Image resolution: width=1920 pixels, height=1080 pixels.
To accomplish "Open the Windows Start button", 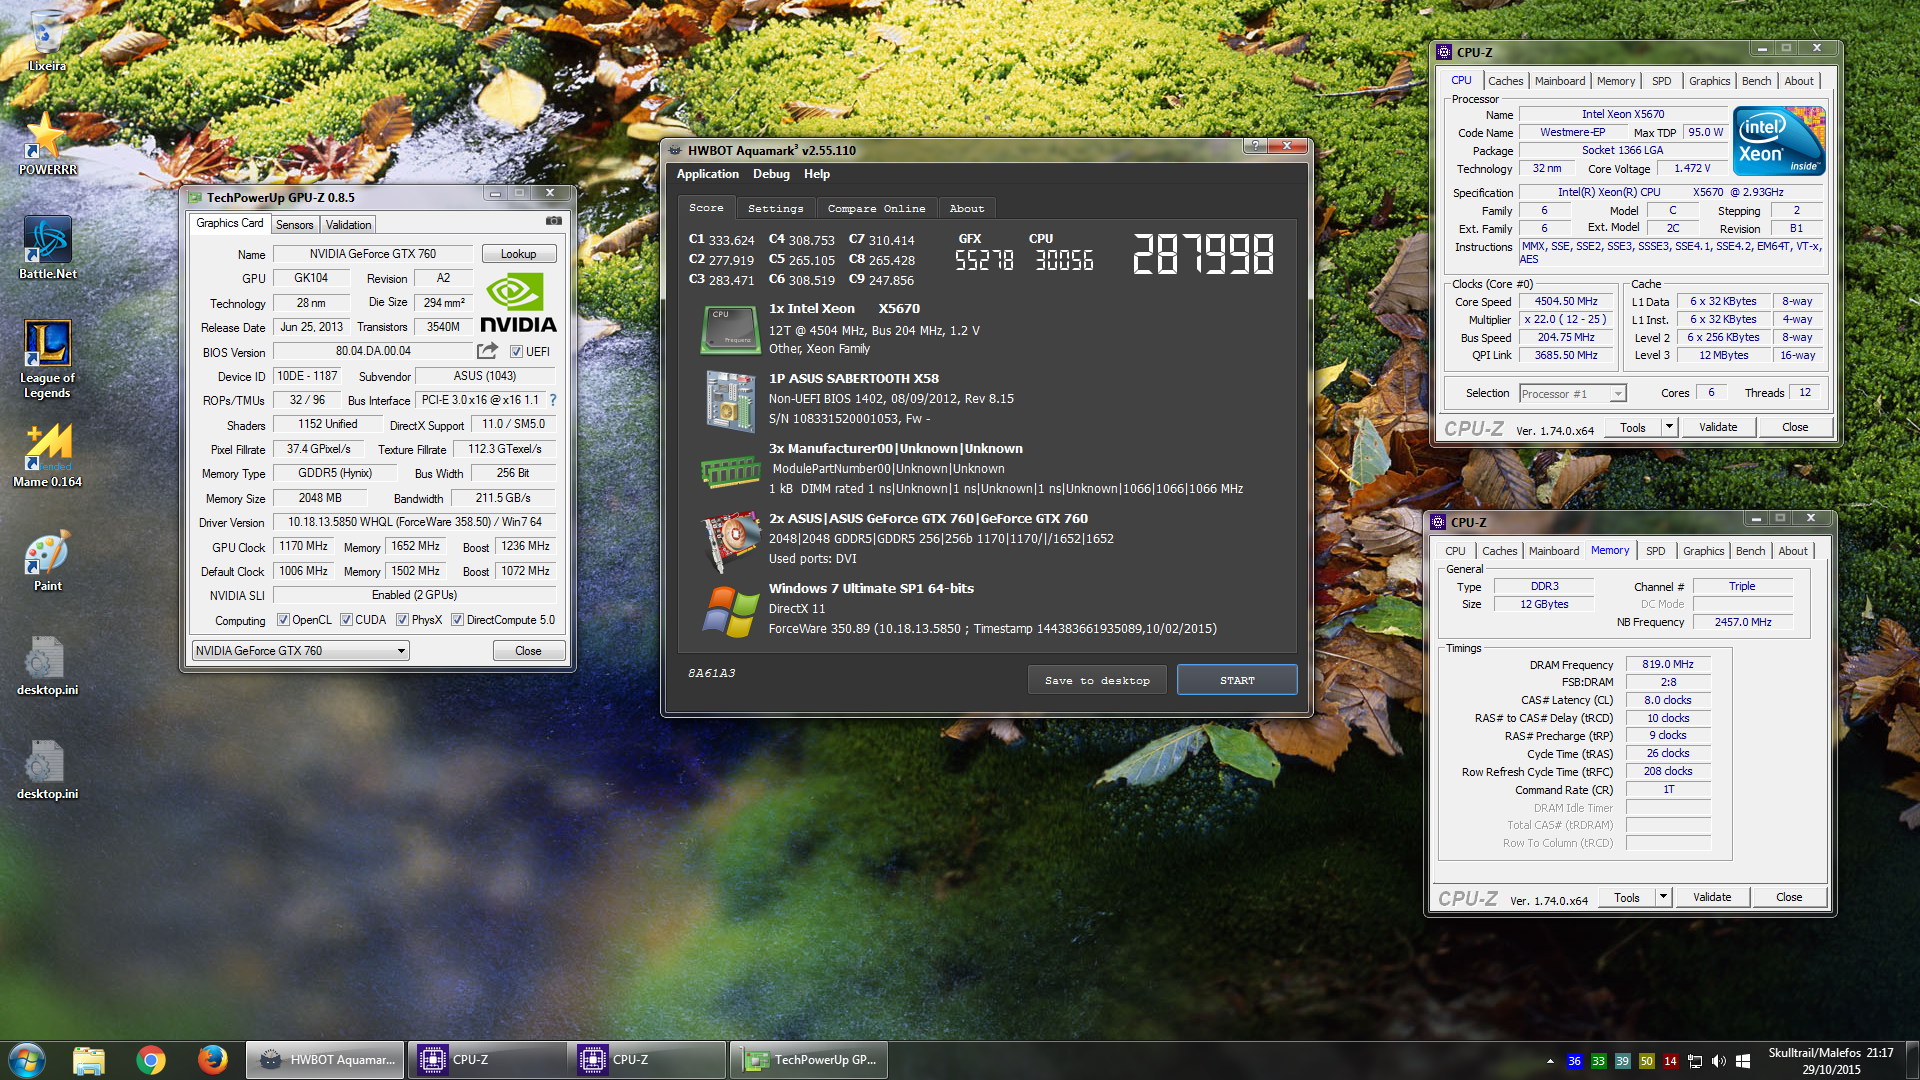I will coord(27,1060).
